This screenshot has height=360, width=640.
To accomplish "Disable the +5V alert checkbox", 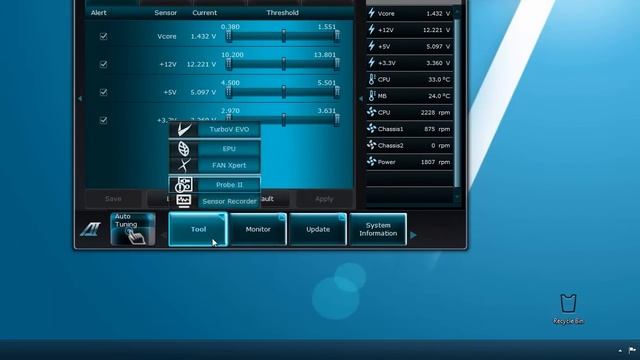I will [x=103, y=92].
